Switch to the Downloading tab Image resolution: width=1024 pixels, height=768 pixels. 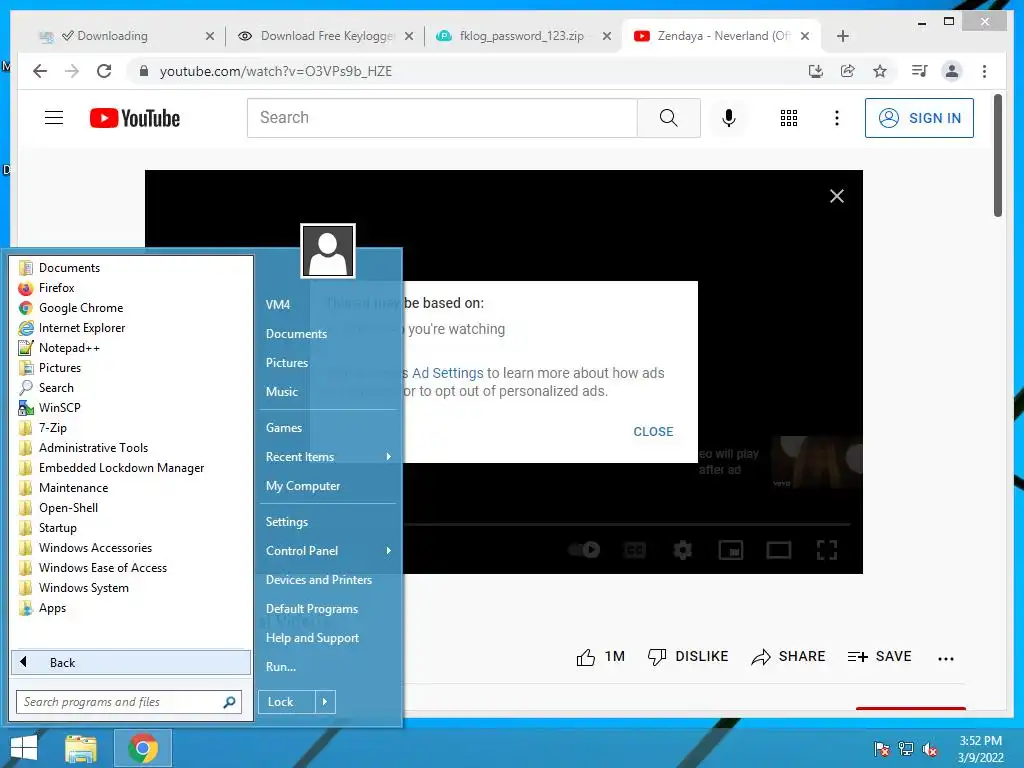[125, 36]
